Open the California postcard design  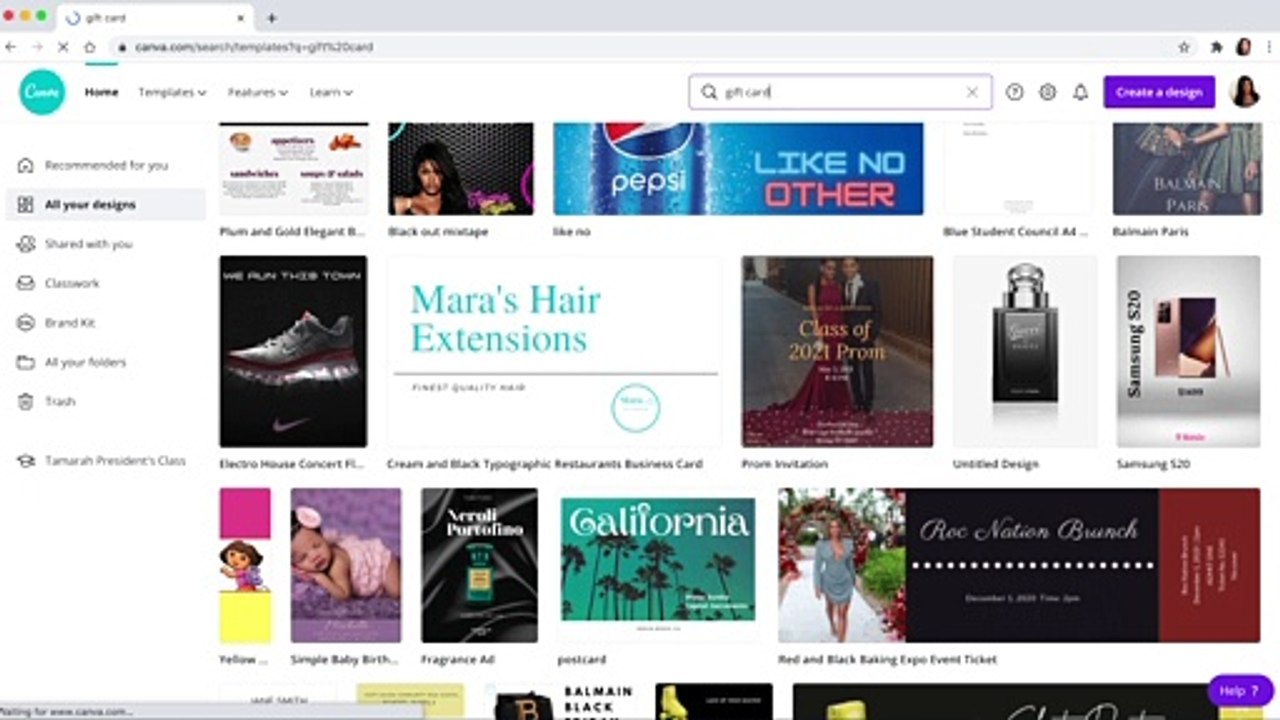pyautogui.click(x=657, y=565)
